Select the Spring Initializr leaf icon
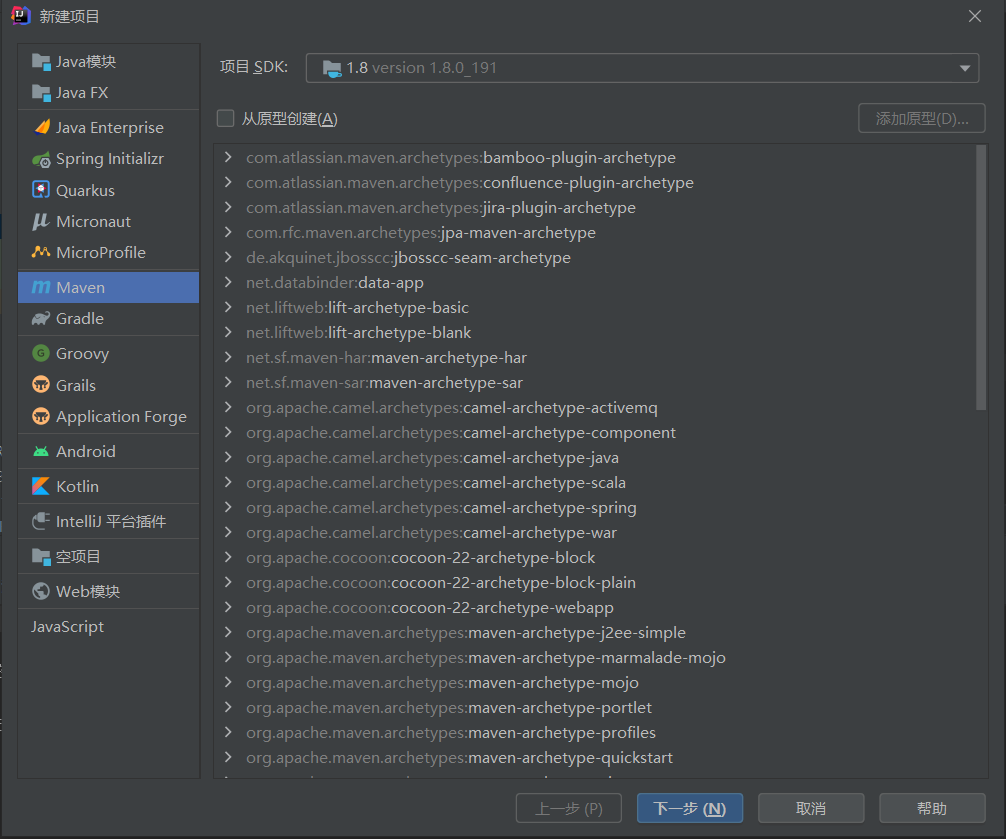Screen dimensions: 1006x839 [x=41, y=159]
